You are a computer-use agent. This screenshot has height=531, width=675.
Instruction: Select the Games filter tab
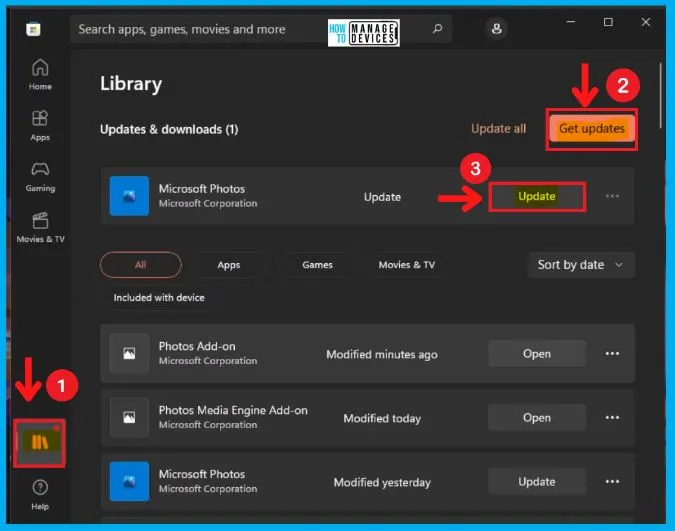(317, 265)
